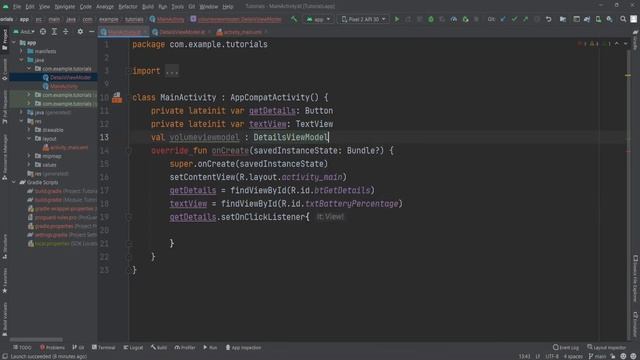Expand folded import statement
640x360 pixels.
click(172, 71)
